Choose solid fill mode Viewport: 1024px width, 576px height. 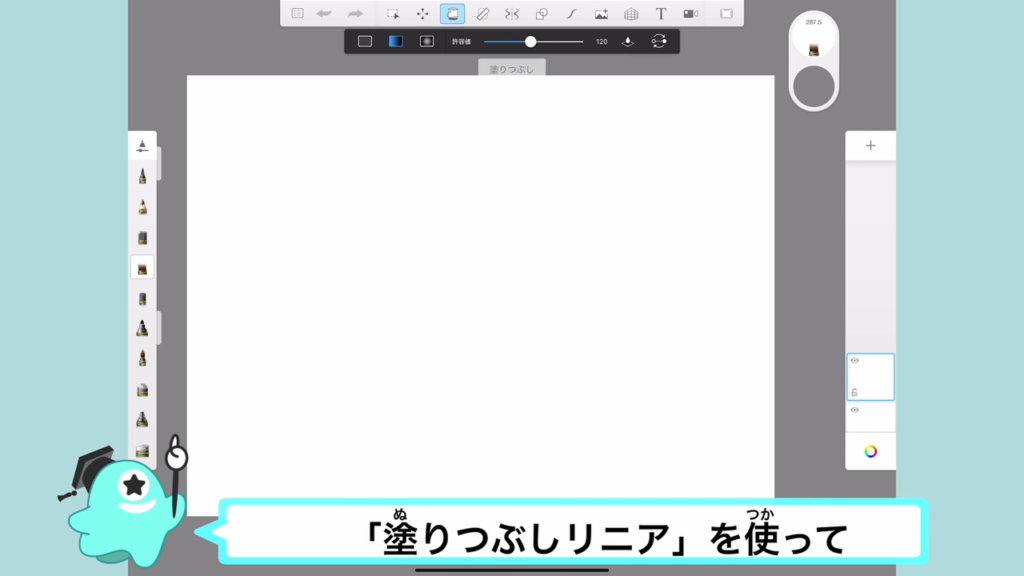pos(365,42)
